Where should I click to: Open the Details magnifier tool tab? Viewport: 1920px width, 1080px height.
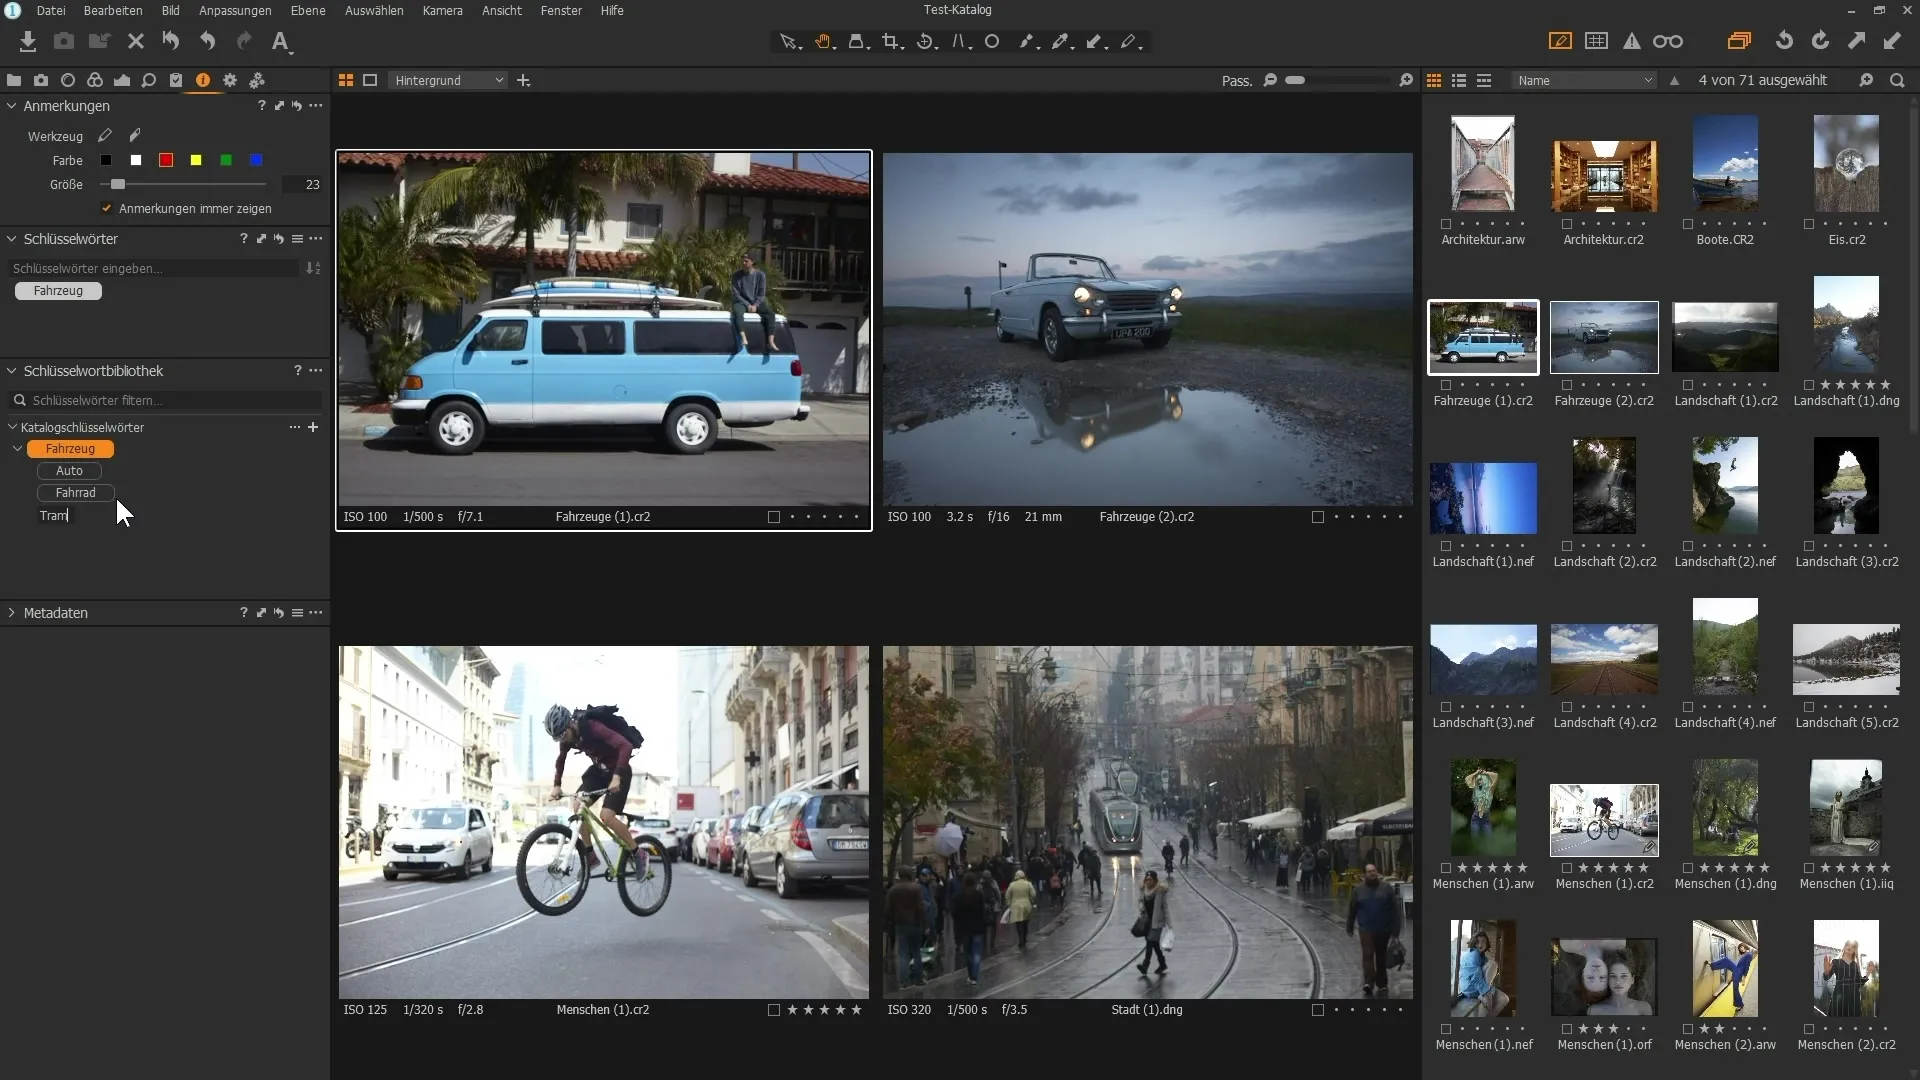click(x=149, y=80)
